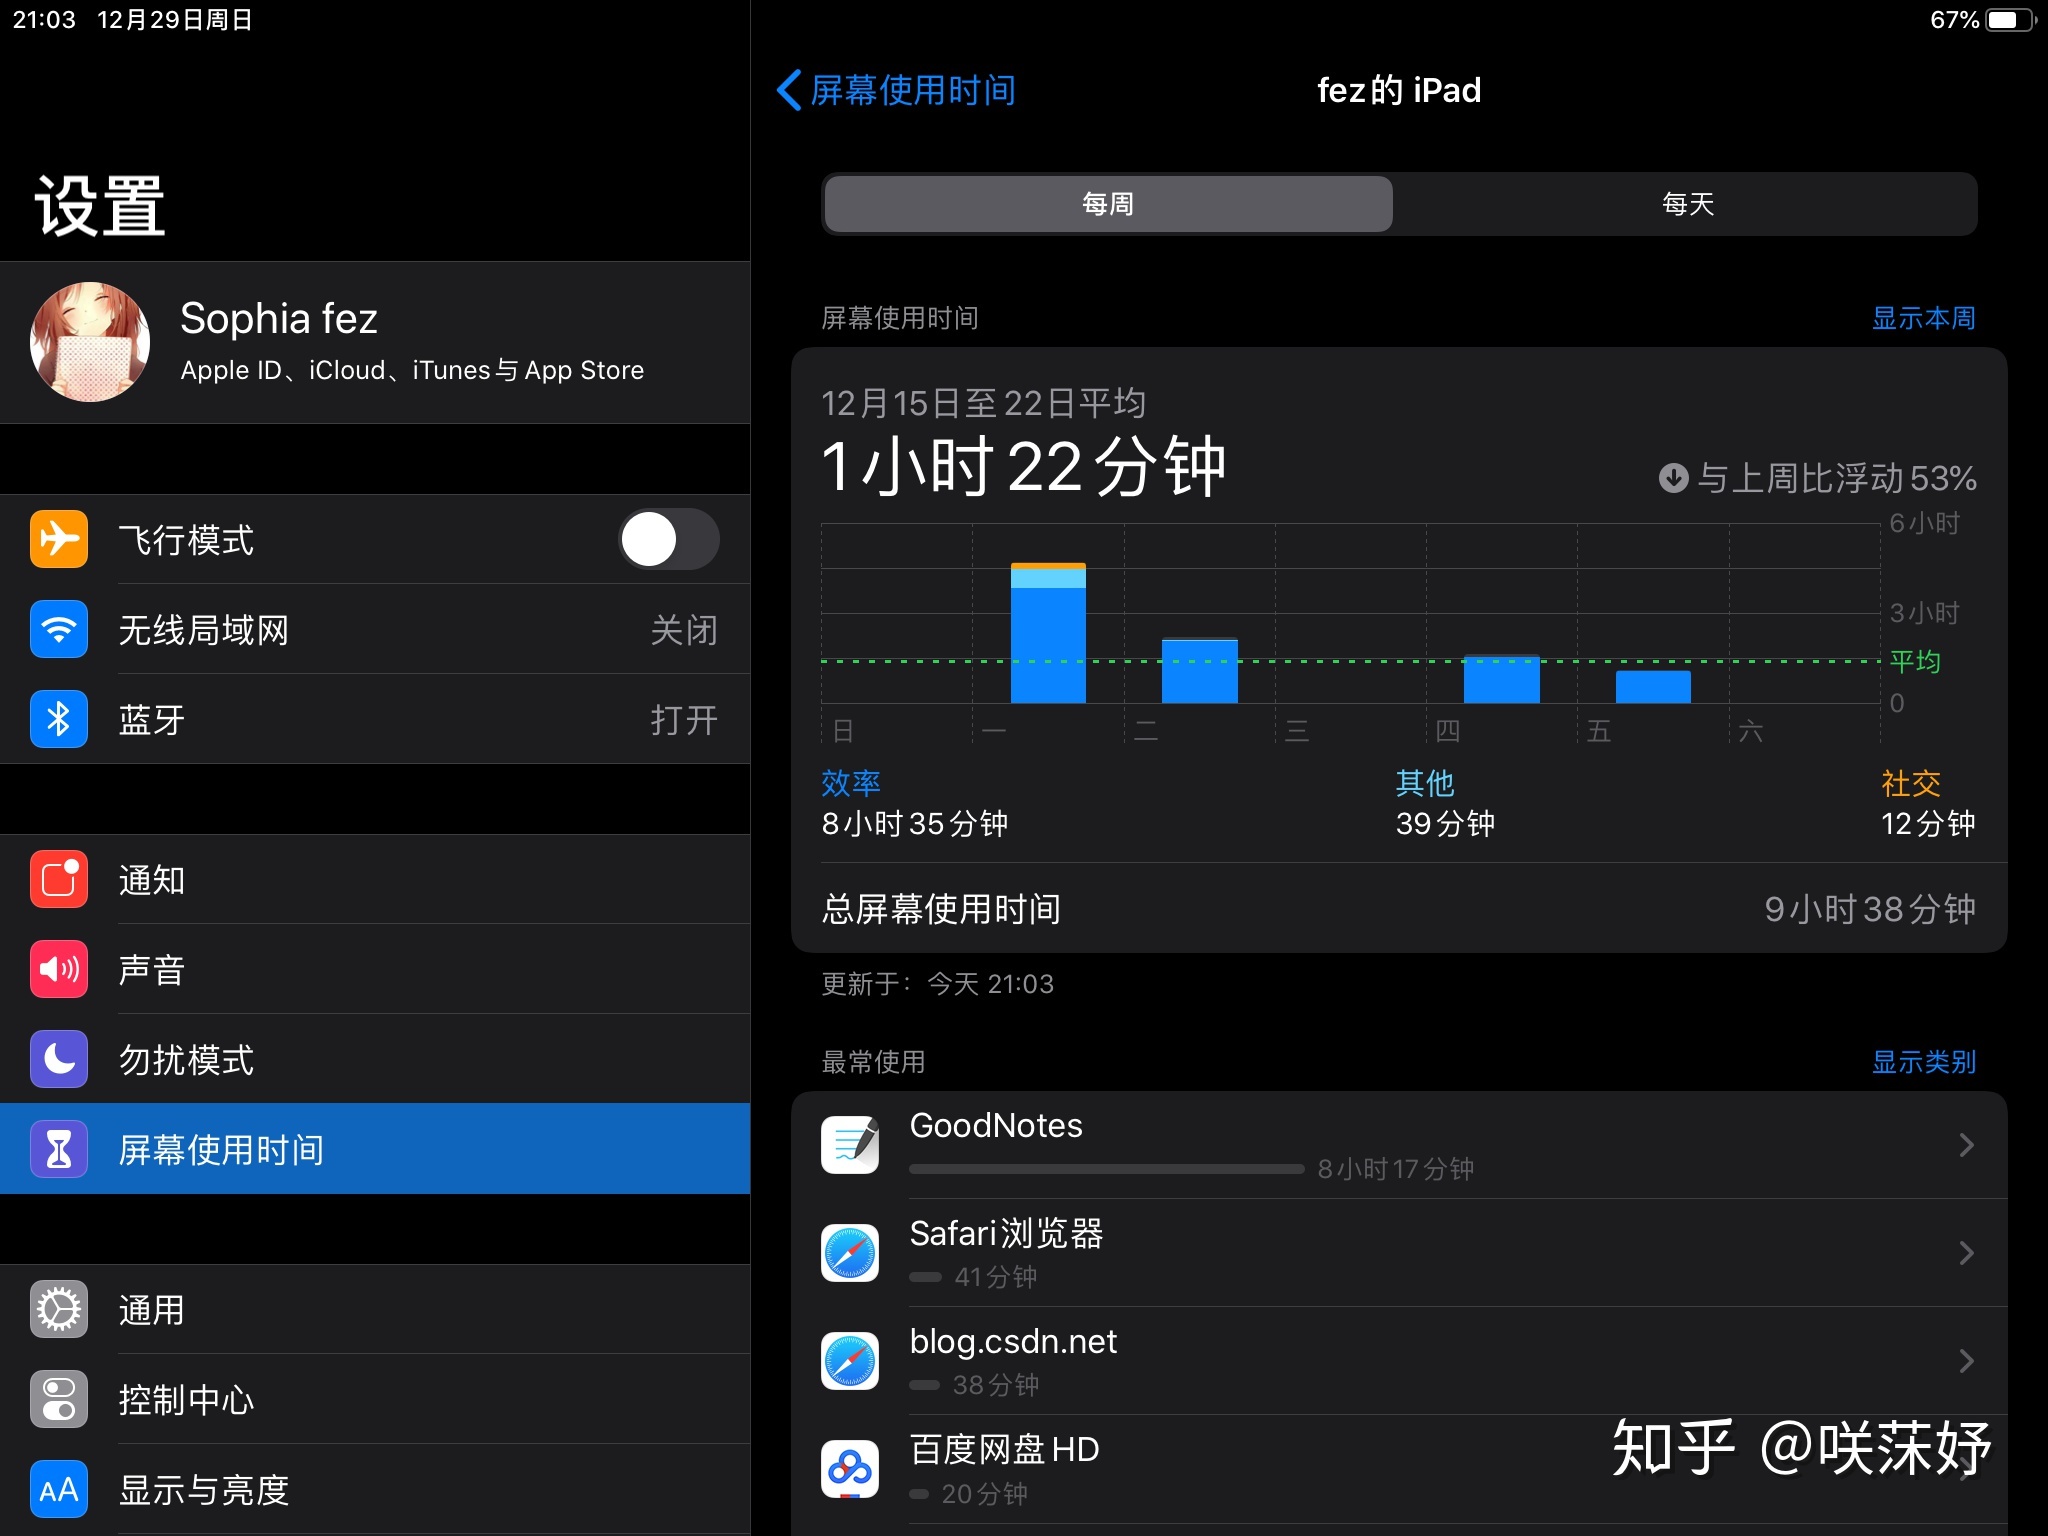Open 蓝牙 settings row
This screenshot has width=2048, height=1536.
375,719
